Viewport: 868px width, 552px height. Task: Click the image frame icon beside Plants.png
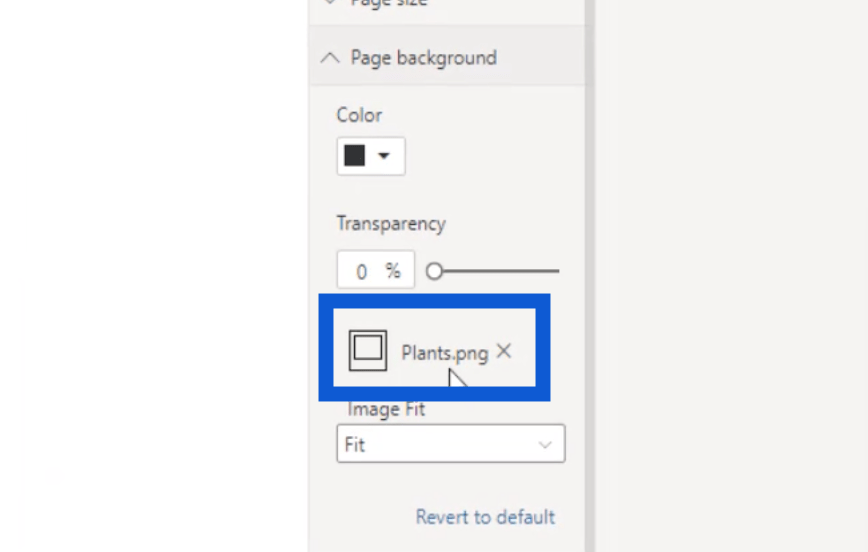[x=368, y=350]
